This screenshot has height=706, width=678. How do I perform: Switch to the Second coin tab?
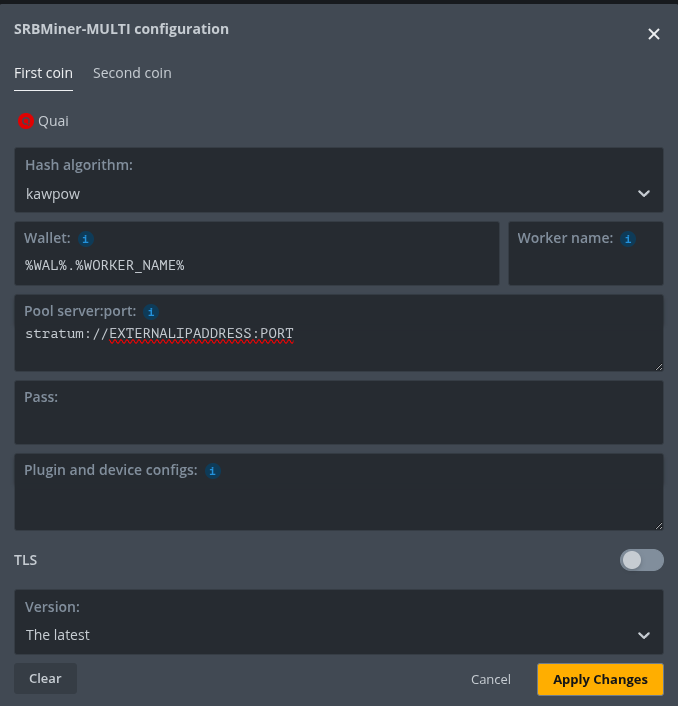pyautogui.click(x=132, y=73)
